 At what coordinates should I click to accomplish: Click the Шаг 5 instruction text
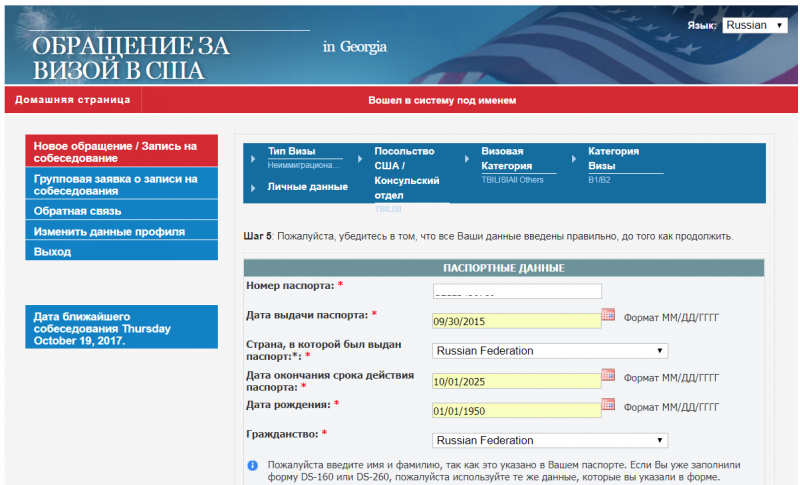pyautogui.click(x=488, y=237)
